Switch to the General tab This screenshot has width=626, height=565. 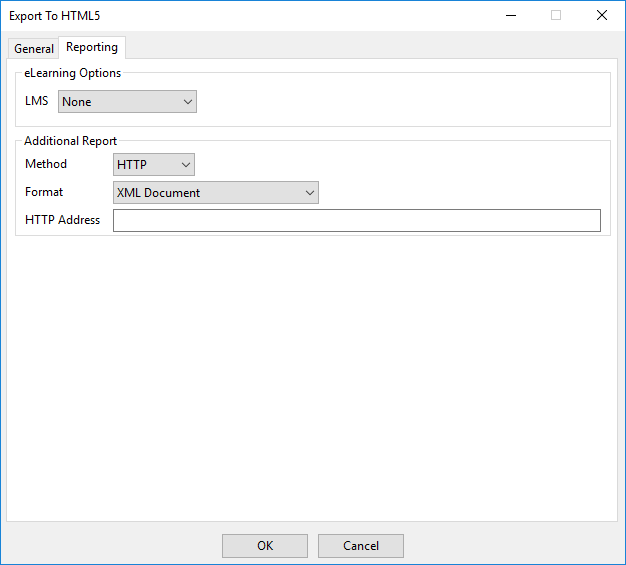coord(34,49)
